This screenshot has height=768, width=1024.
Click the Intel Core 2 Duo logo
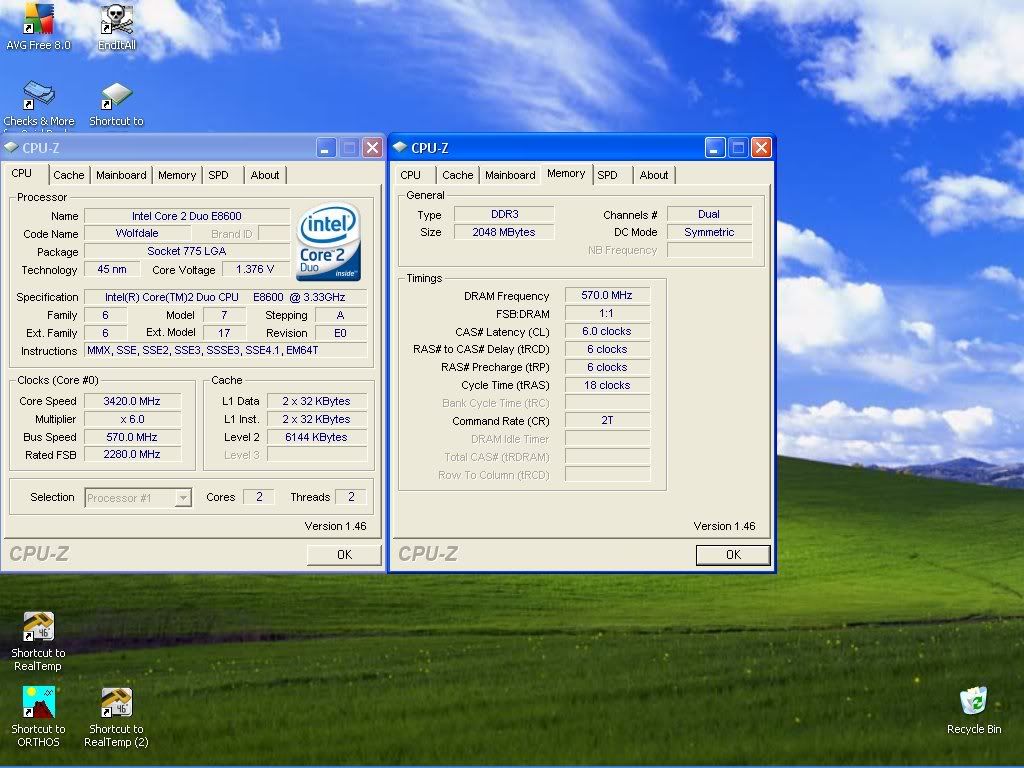[x=328, y=242]
